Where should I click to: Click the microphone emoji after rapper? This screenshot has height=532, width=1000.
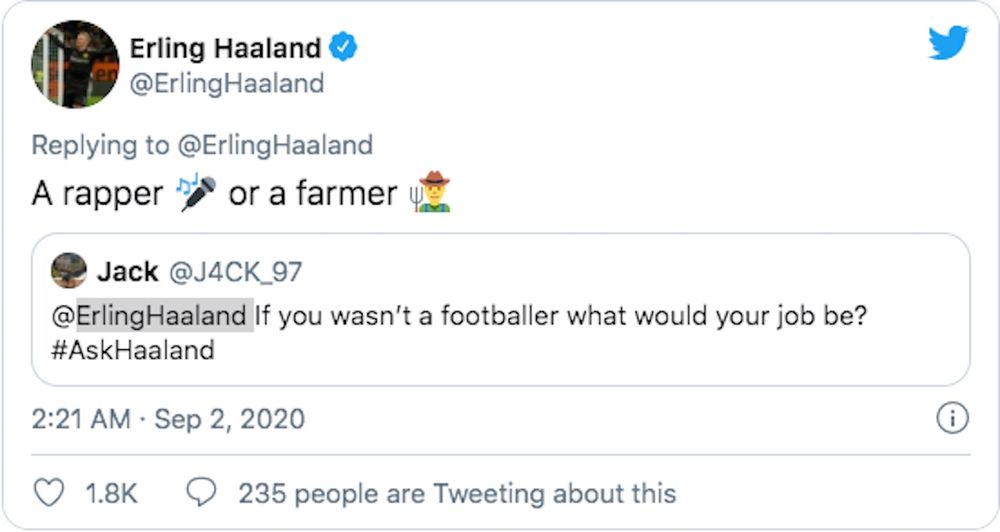196,192
